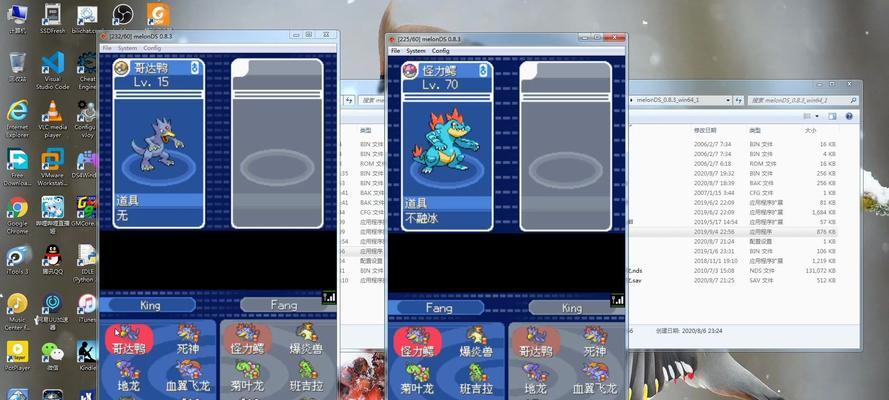The image size is (889, 400).
Task: Sort Explorer files by 修改日期 column
Action: point(705,130)
